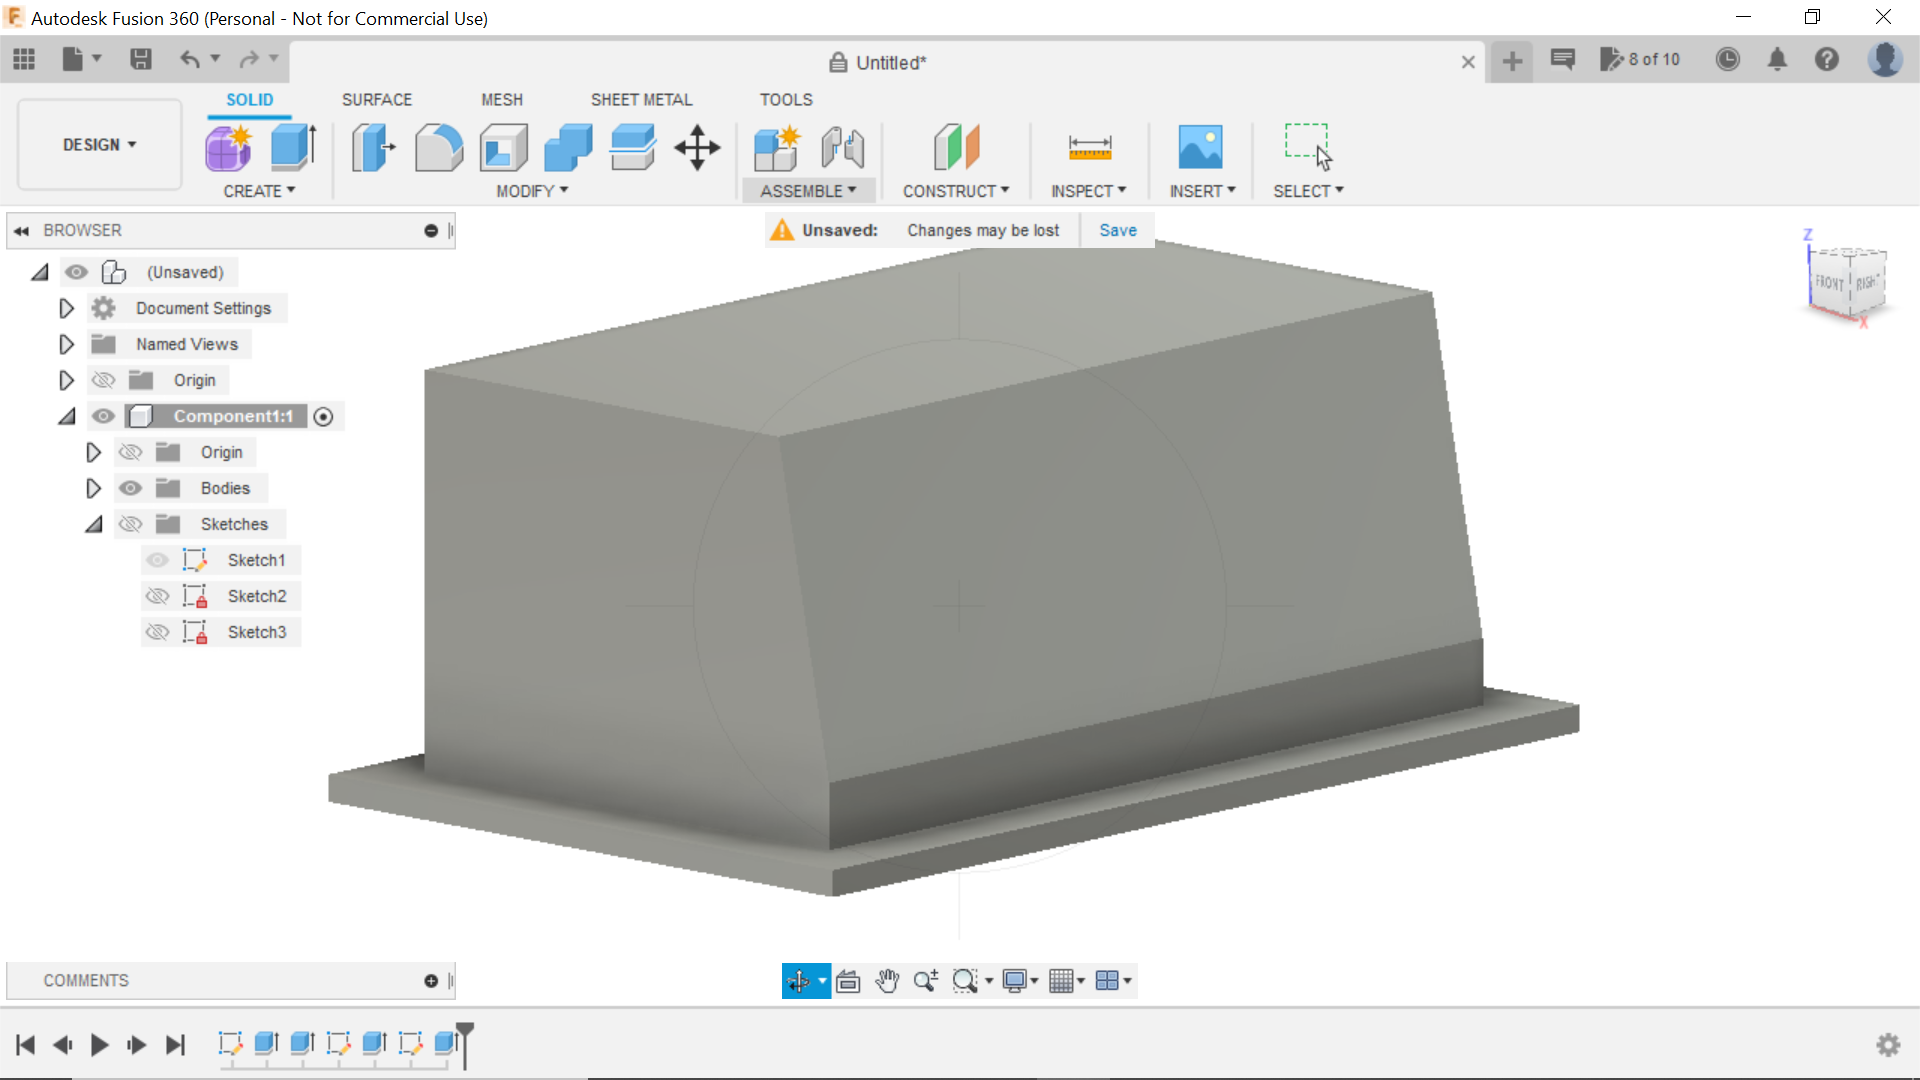Toggle visibility of Sketch1

tap(158, 560)
